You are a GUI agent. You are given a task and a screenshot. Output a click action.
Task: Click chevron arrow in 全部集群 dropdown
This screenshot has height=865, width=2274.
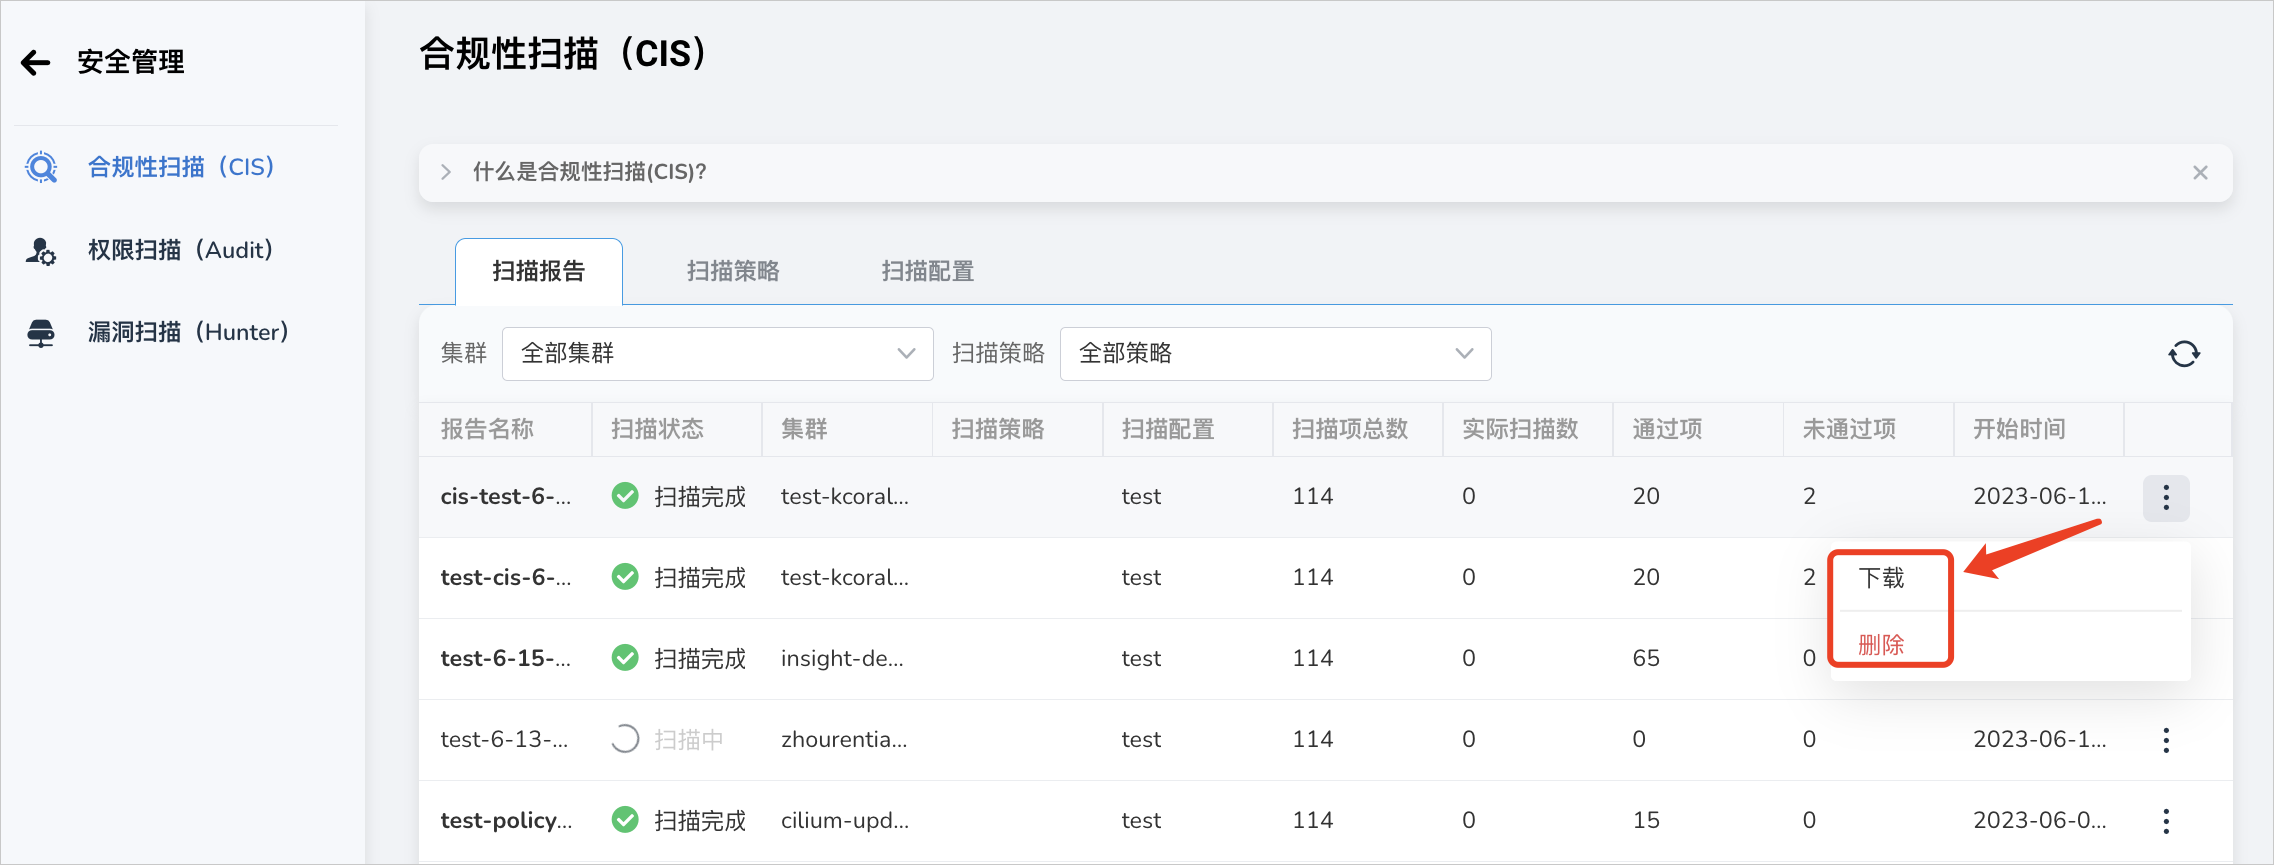[x=906, y=354]
